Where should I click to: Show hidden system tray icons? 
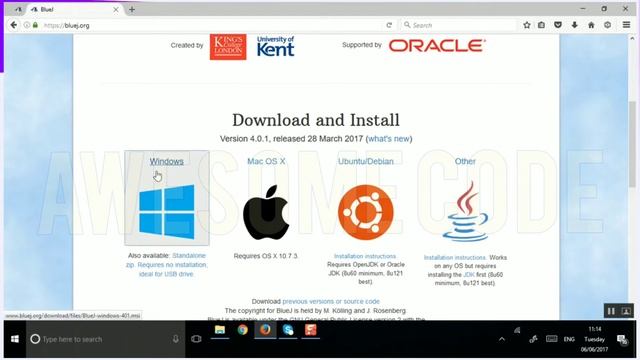502,339
